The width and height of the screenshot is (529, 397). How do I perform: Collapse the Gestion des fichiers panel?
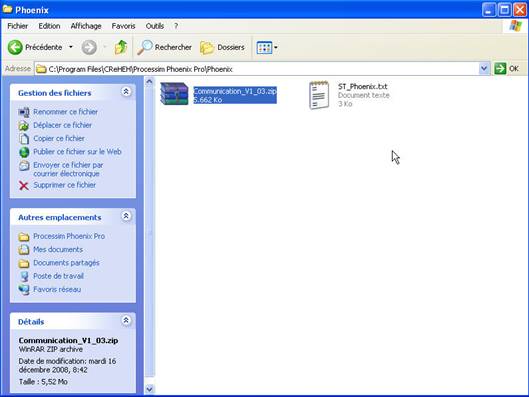click(126, 92)
